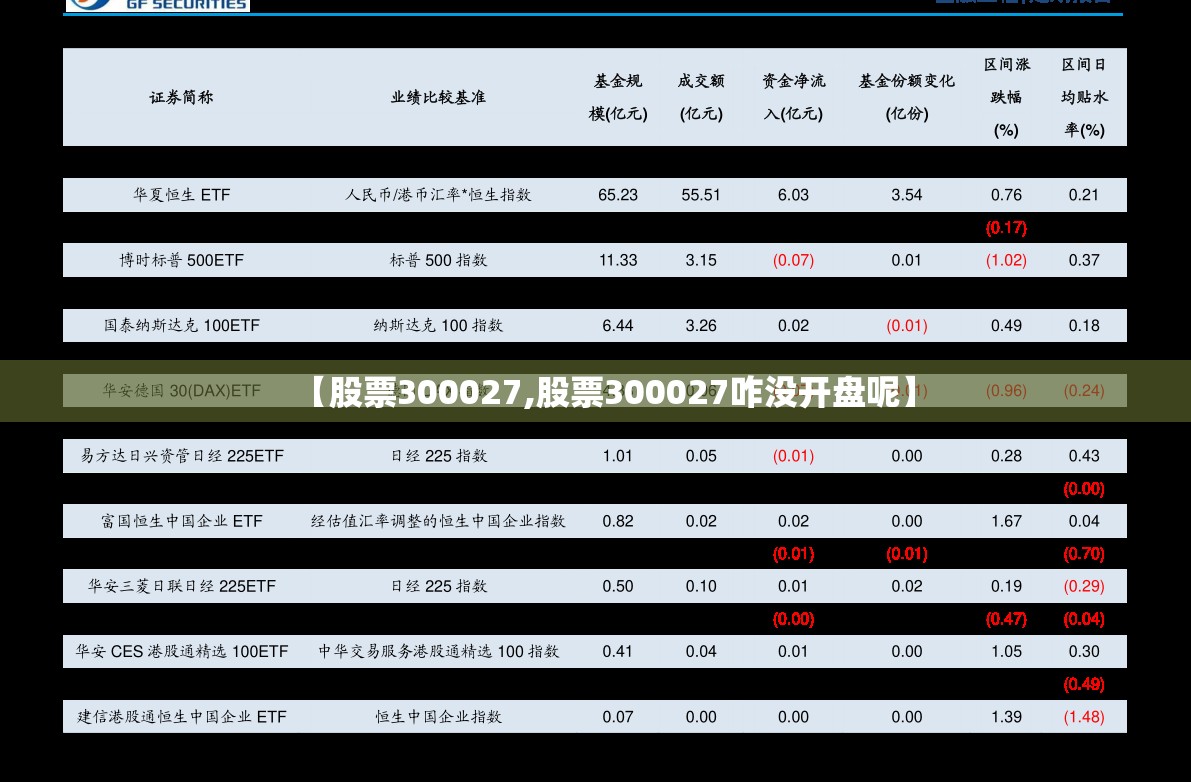
Task: Click the red (1.48) value
Action: [1084, 717]
